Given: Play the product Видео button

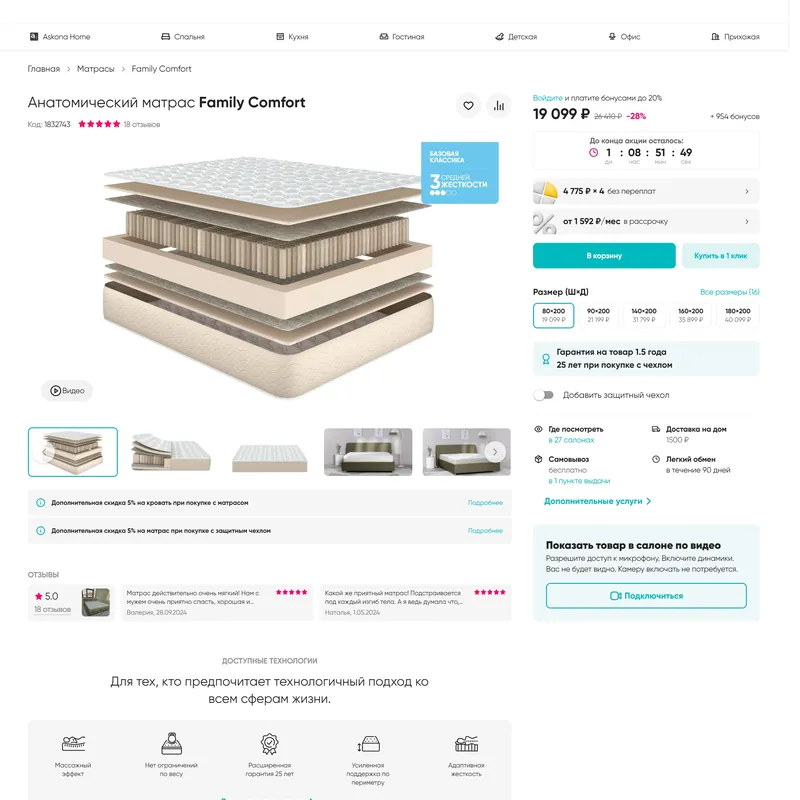Looking at the screenshot, I should (67, 391).
